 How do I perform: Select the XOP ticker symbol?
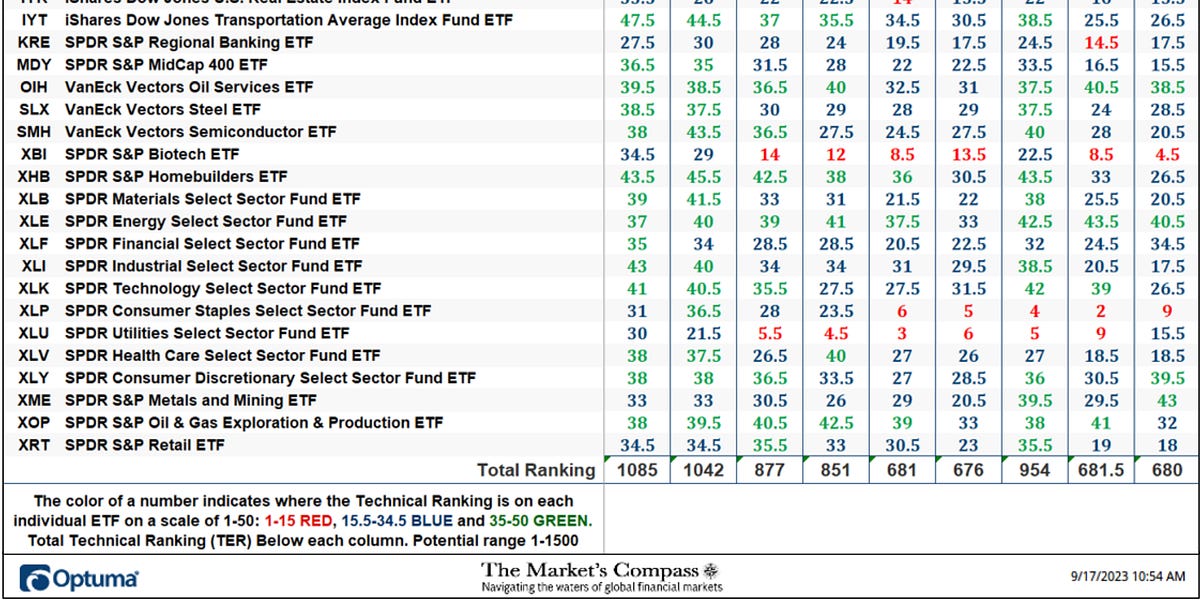(x=35, y=422)
